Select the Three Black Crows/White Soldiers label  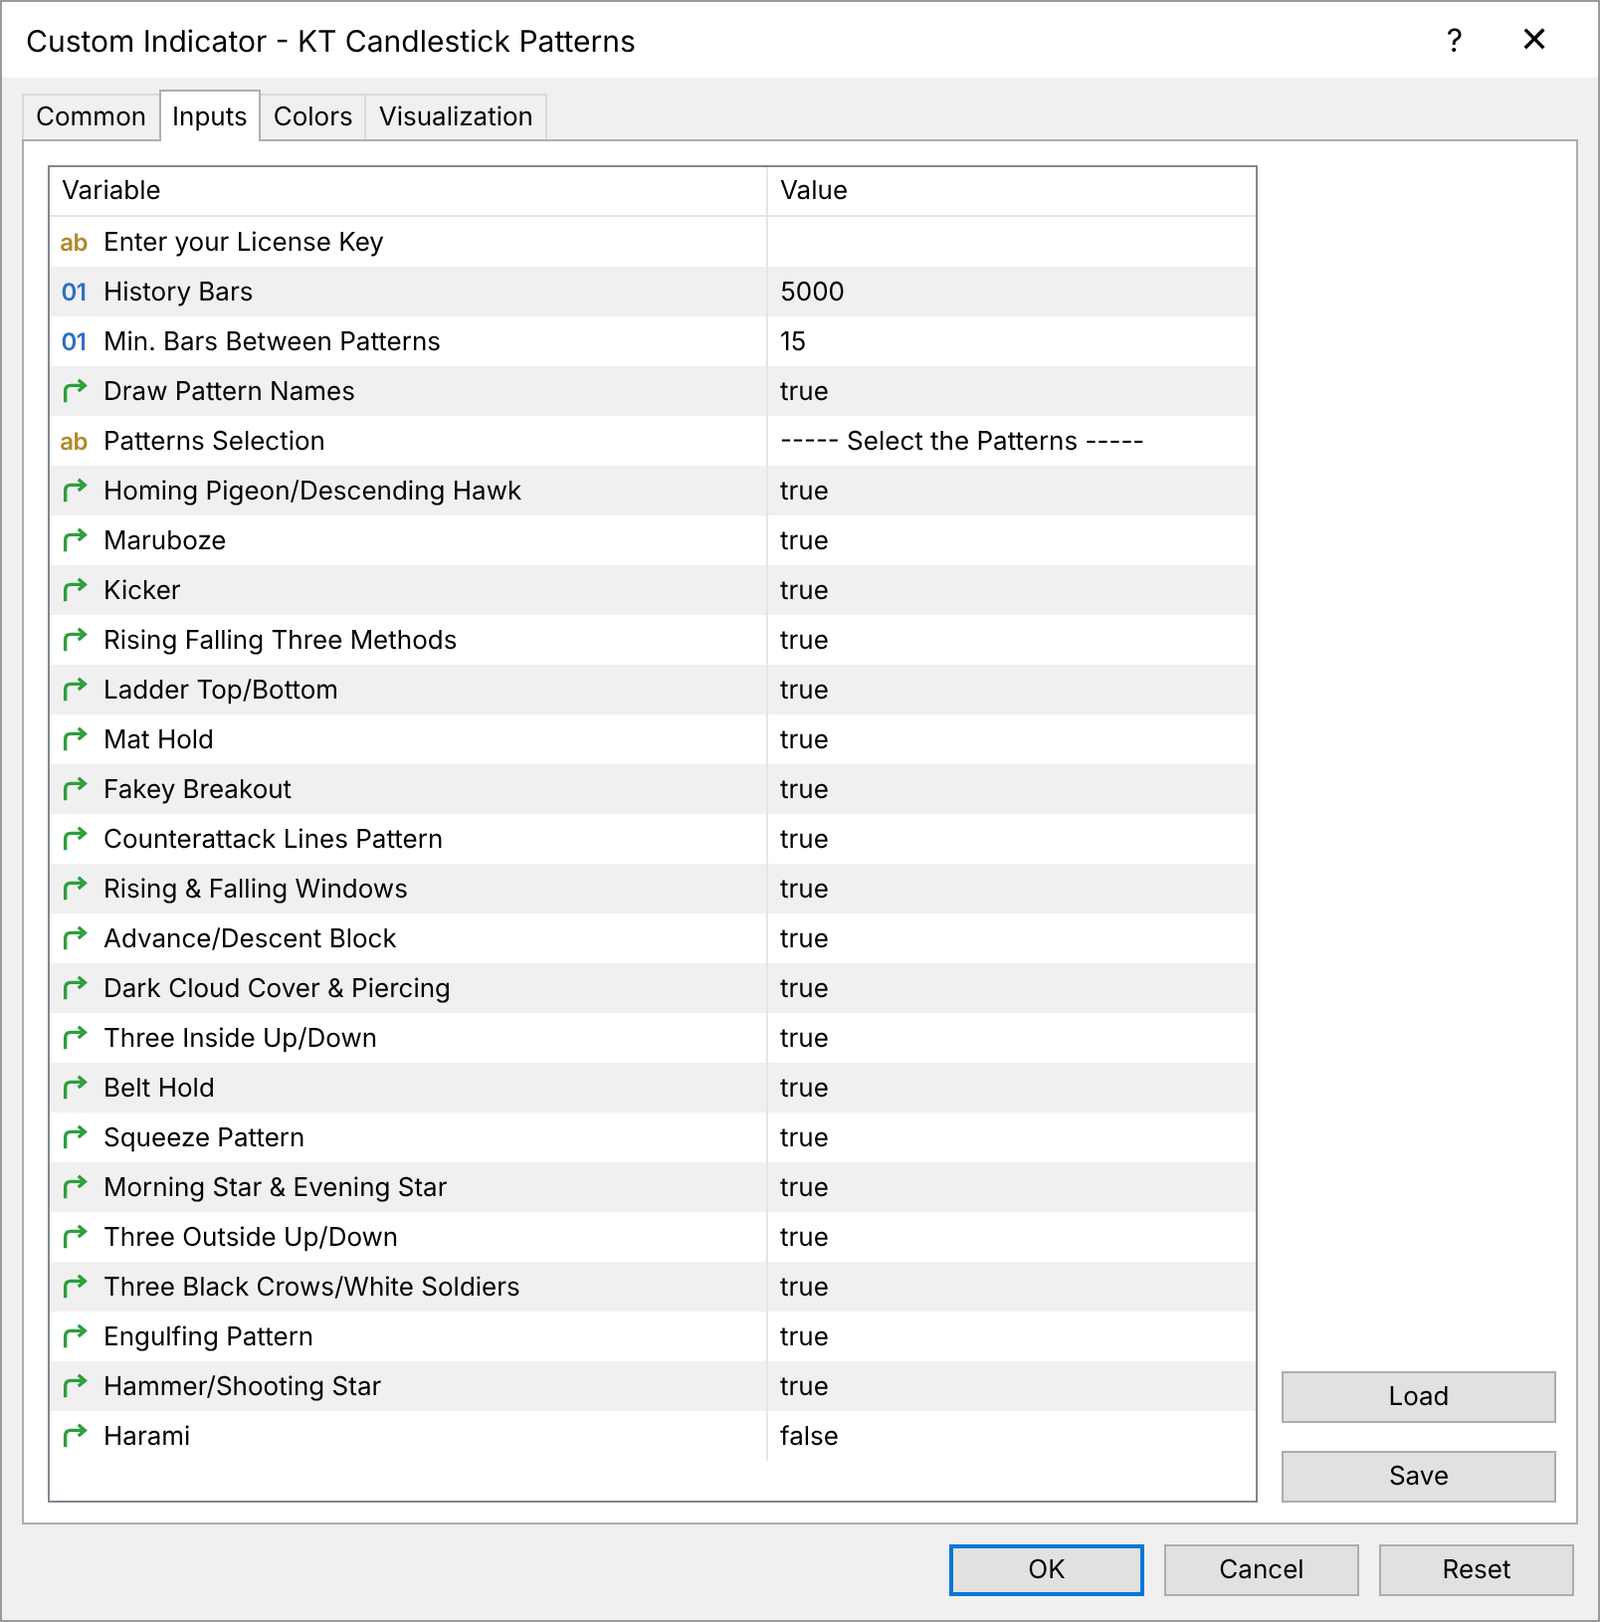(x=312, y=1287)
